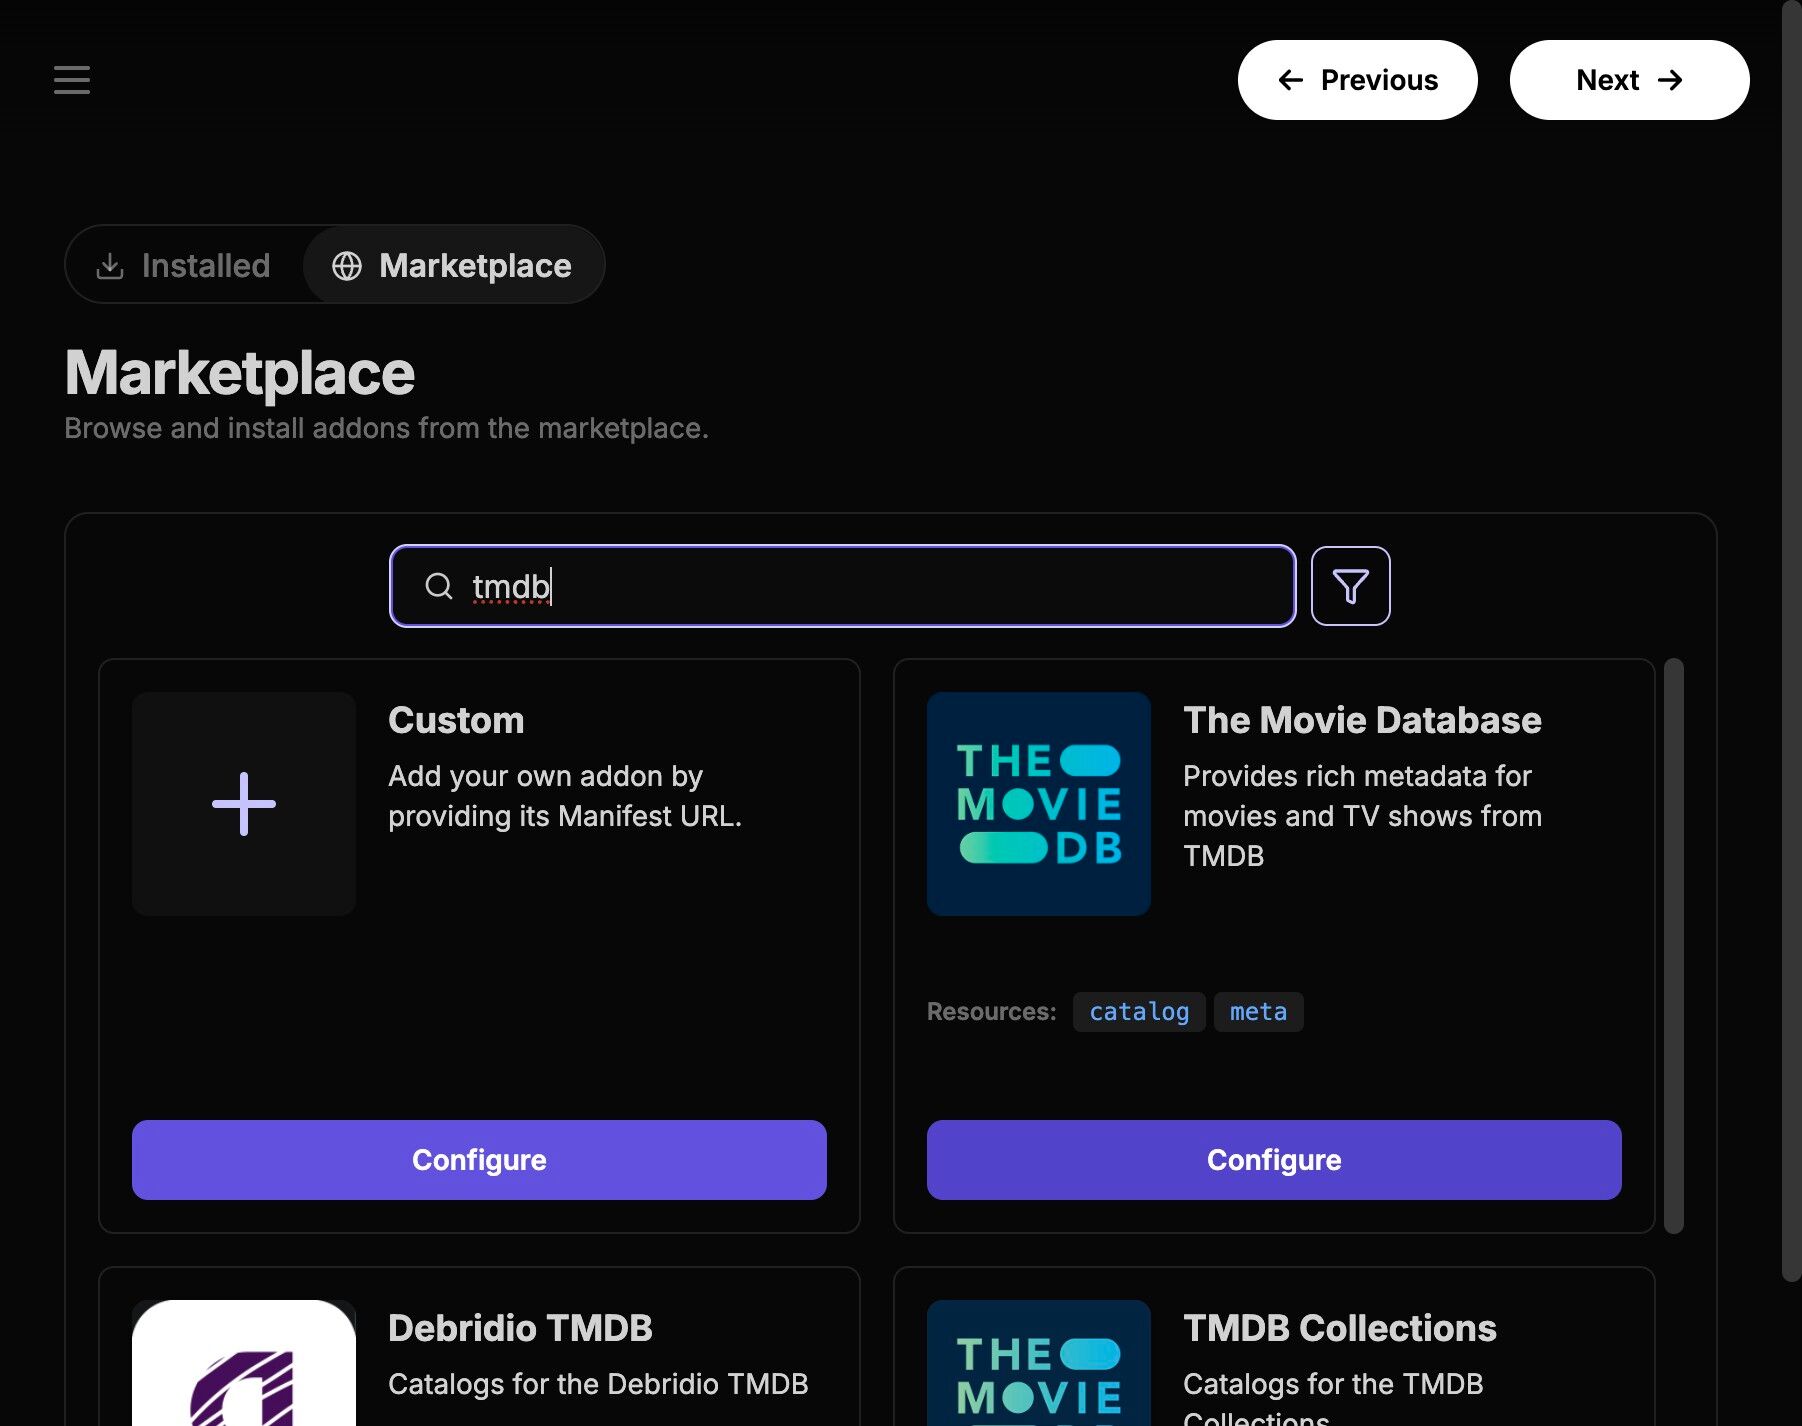Click the page scrollbar
Image resolution: width=1802 pixels, height=1426 pixels.
coord(1791,640)
